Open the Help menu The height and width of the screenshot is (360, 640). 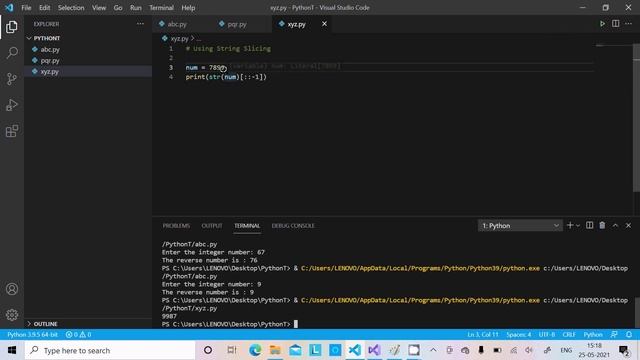coord(188,8)
